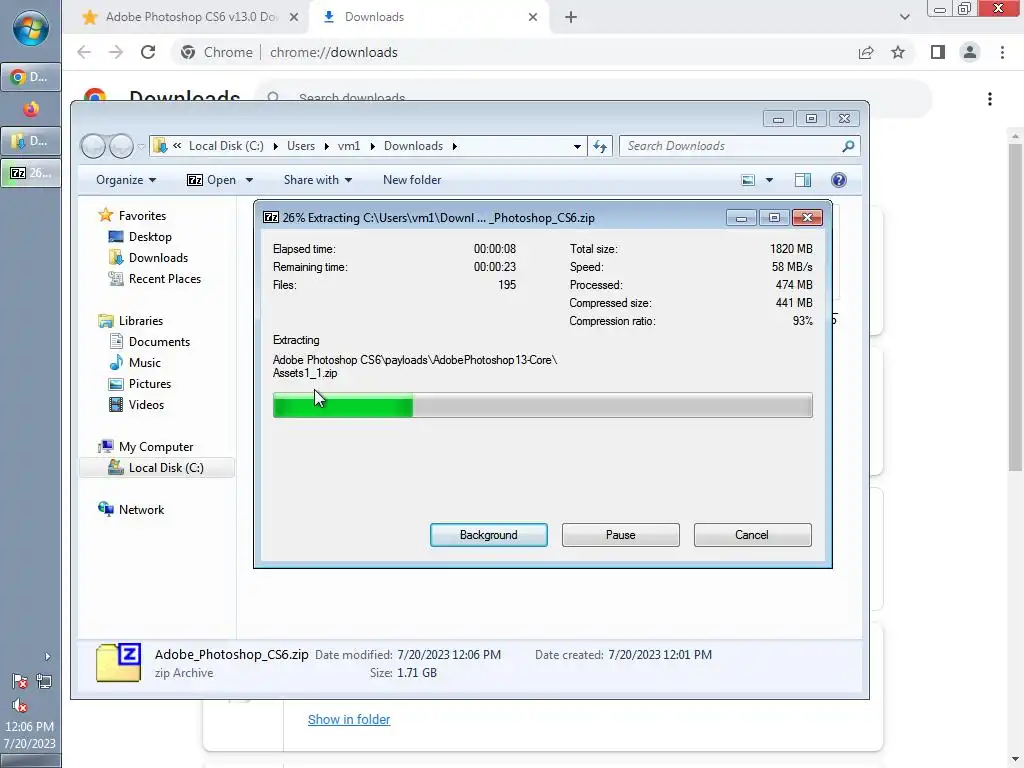Viewport: 1024px width, 768px height.
Task: Go back using Chrome's back arrow
Action: pos(84,52)
